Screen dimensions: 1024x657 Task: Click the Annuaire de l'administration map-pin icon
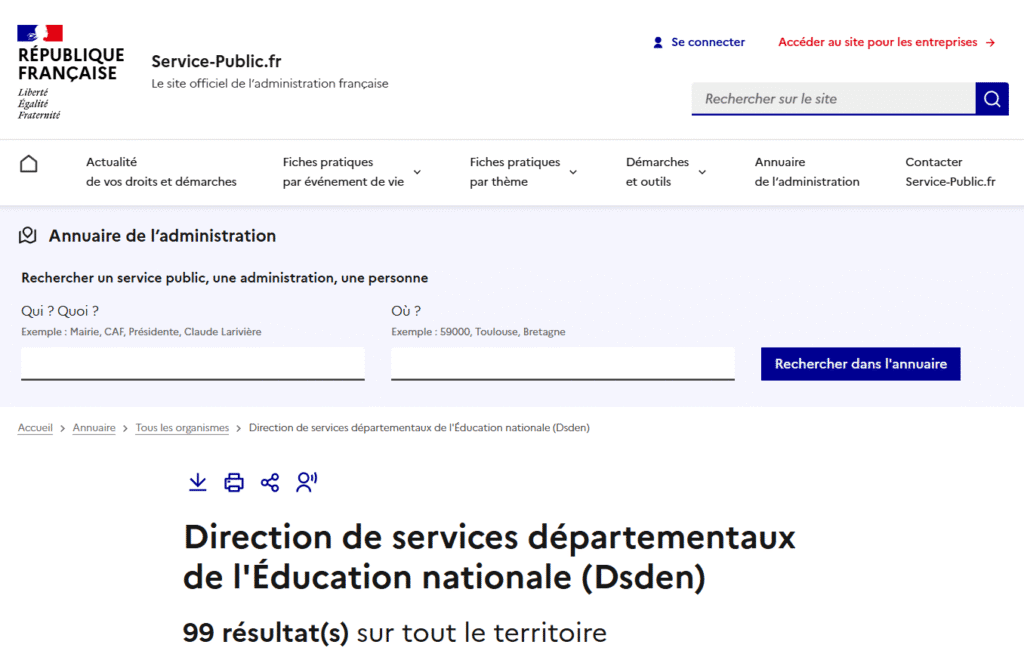coord(27,235)
